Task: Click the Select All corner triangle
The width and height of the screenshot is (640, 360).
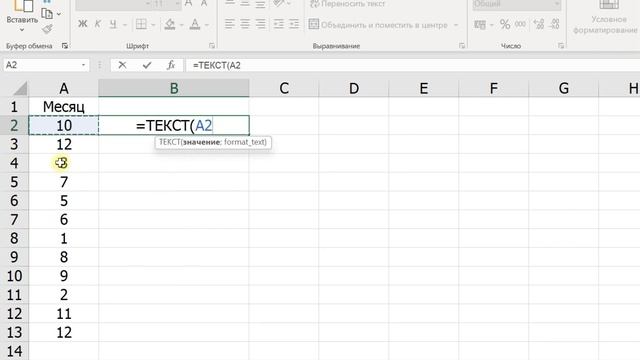Action: tap(19, 89)
